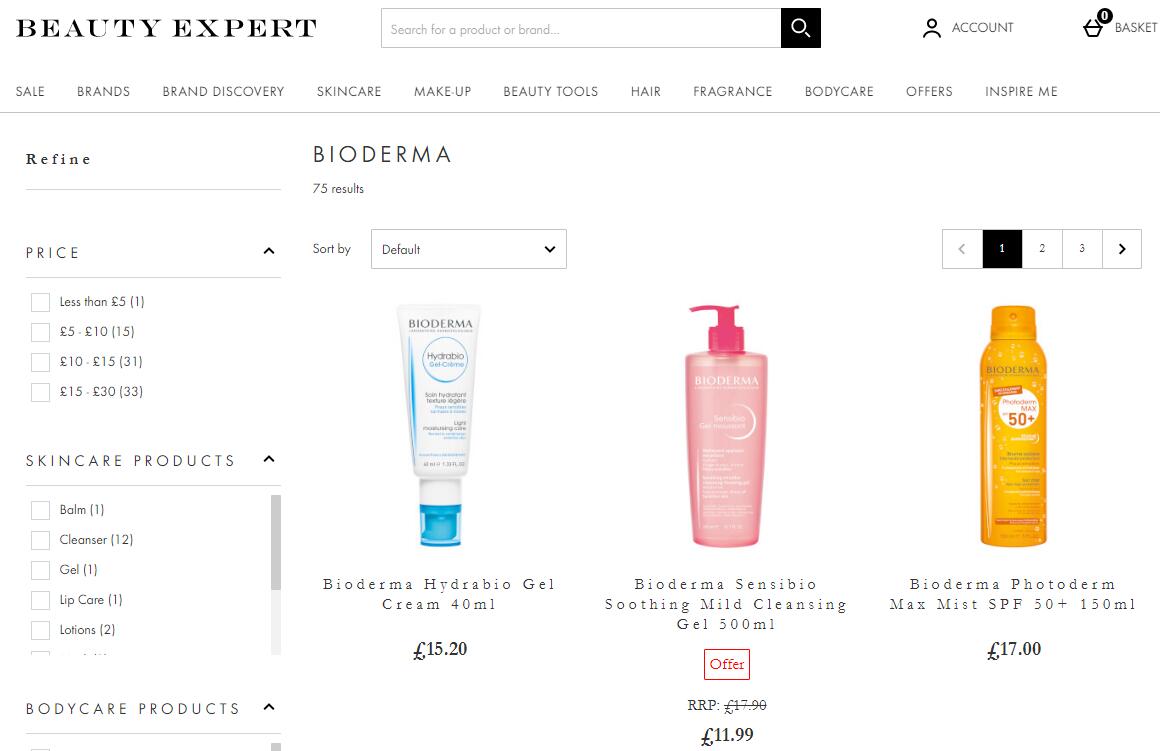Click the Beauty Expert logo
The width and height of the screenshot is (1160, 751).
[166, 28]
